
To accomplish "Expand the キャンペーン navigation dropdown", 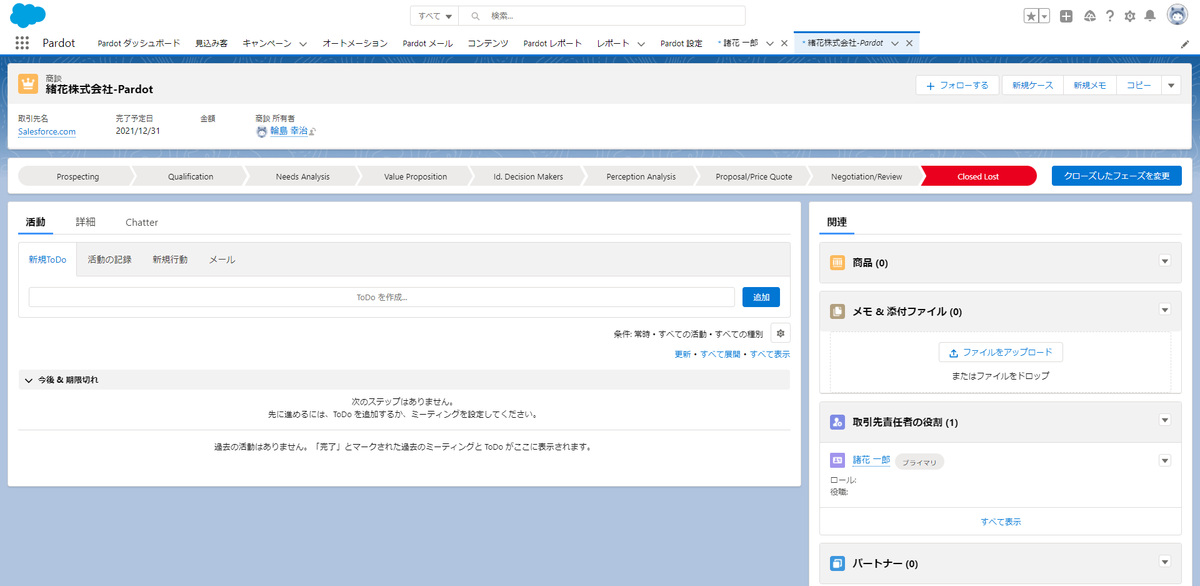I will [x=303, y=44].
